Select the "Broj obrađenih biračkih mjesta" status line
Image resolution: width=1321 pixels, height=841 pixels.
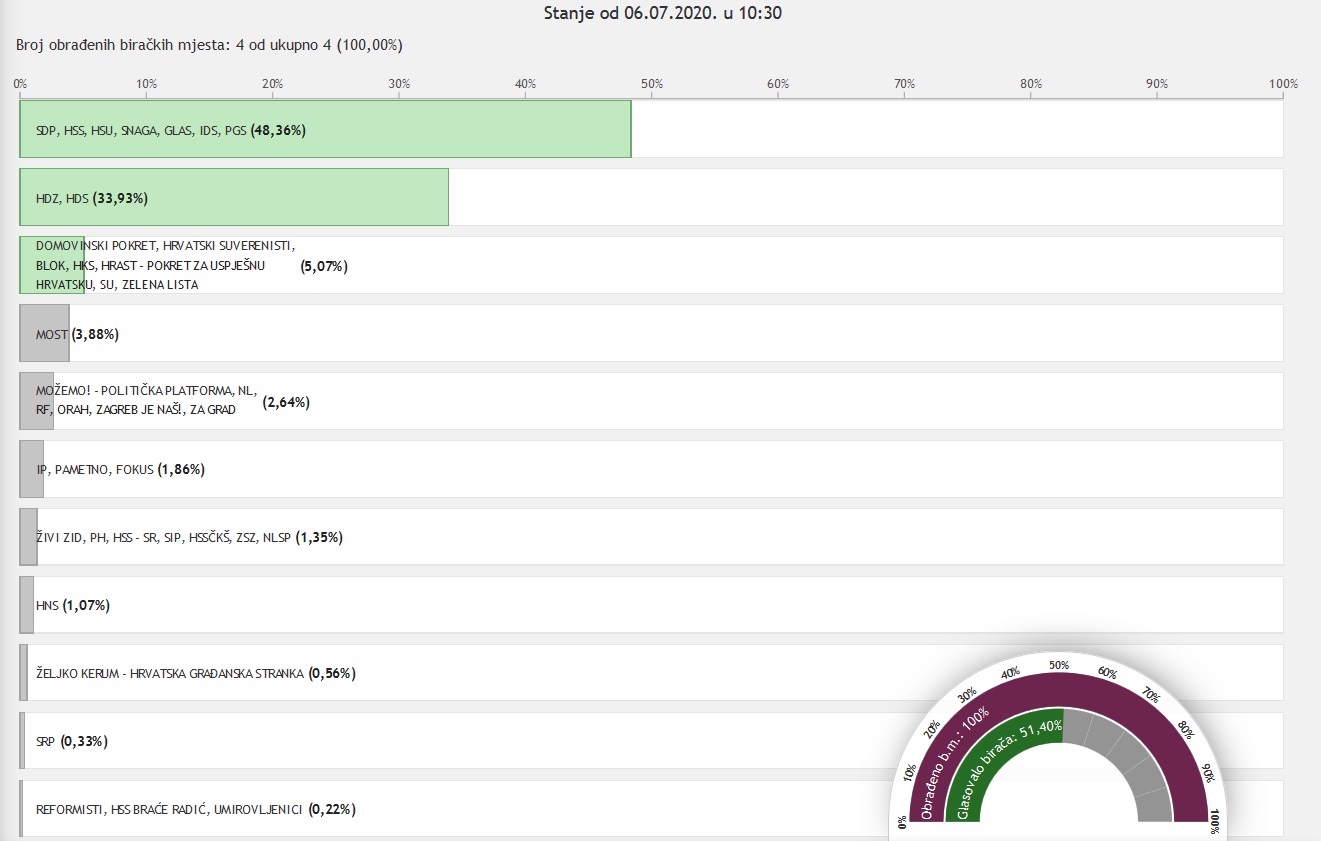210,45
